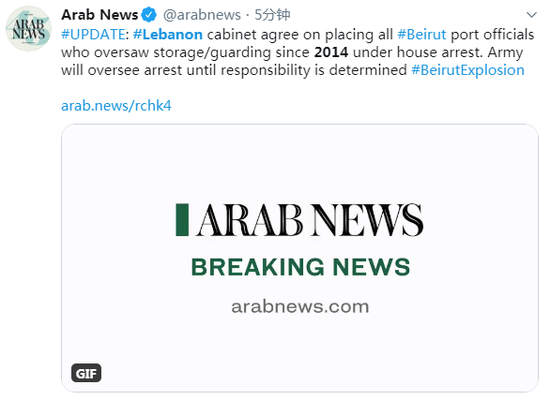Open the 5分钟 tweet timestamp

[272, 15]
